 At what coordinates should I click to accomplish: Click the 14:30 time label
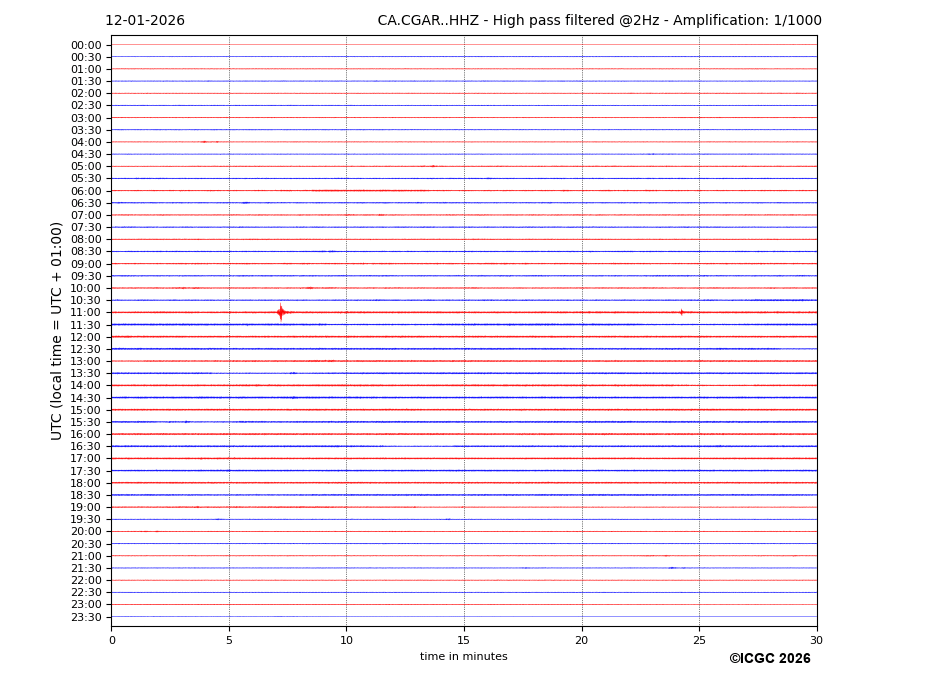(x=86, y=398)
